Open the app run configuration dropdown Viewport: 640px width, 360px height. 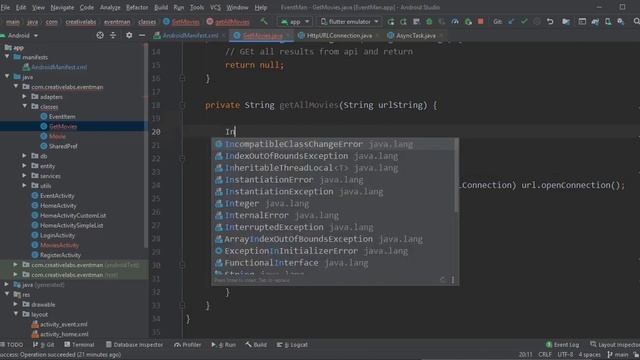[296, 22]
